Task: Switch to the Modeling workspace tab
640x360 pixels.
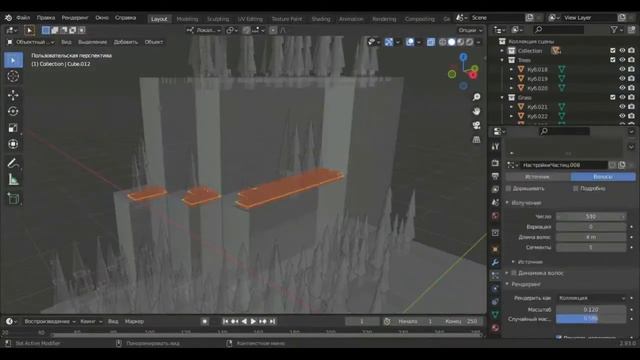Action: click(x=187, y=19)
